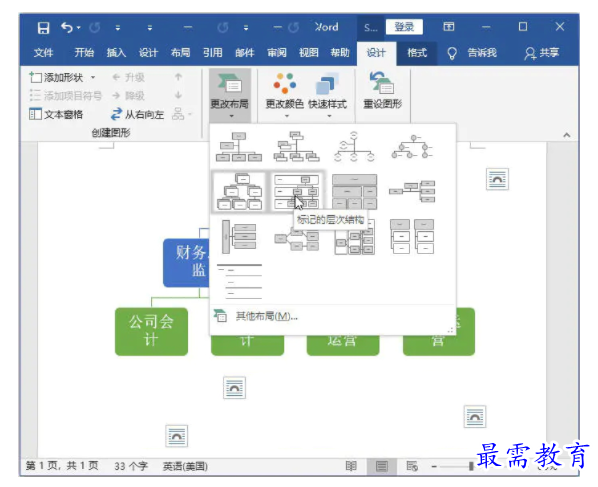Switch to the 视图 ribbon tab
The height and width of the screenshot is (487, 598).
pyautogui.click(x=308, y=52)
